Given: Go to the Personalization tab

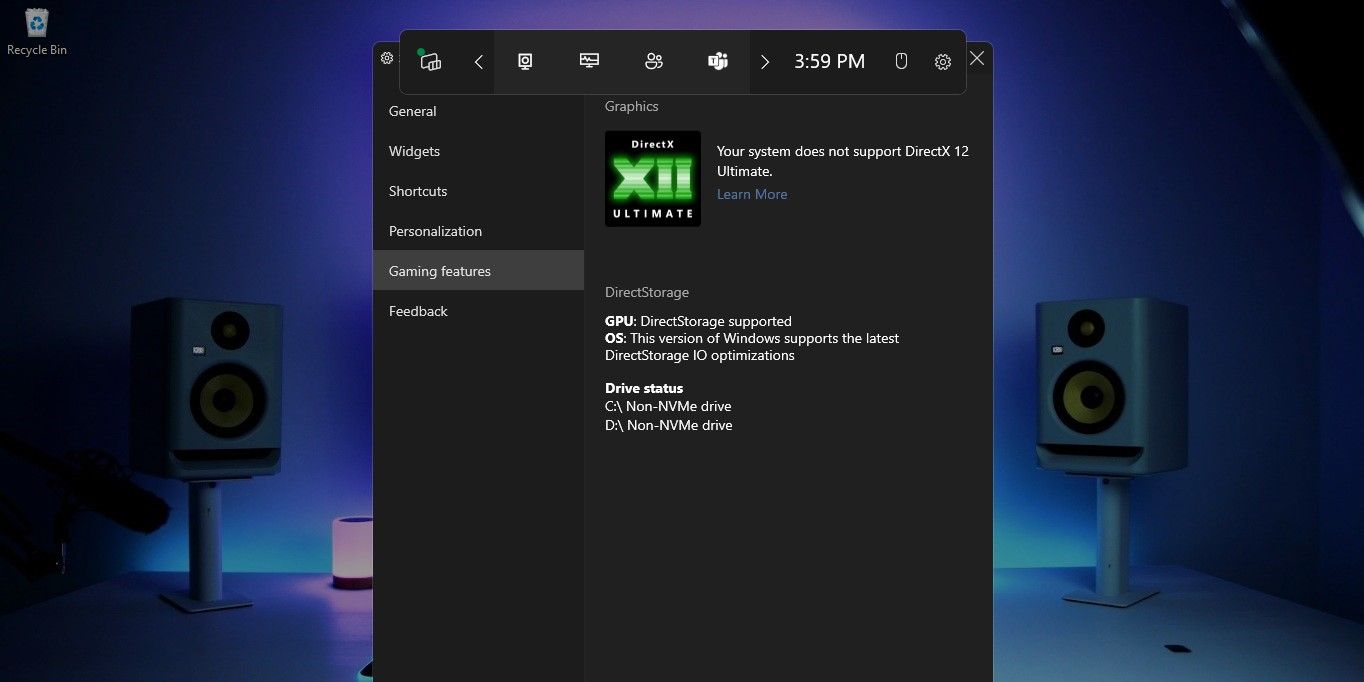Looking at the screenshot, I should coord(435,231).
